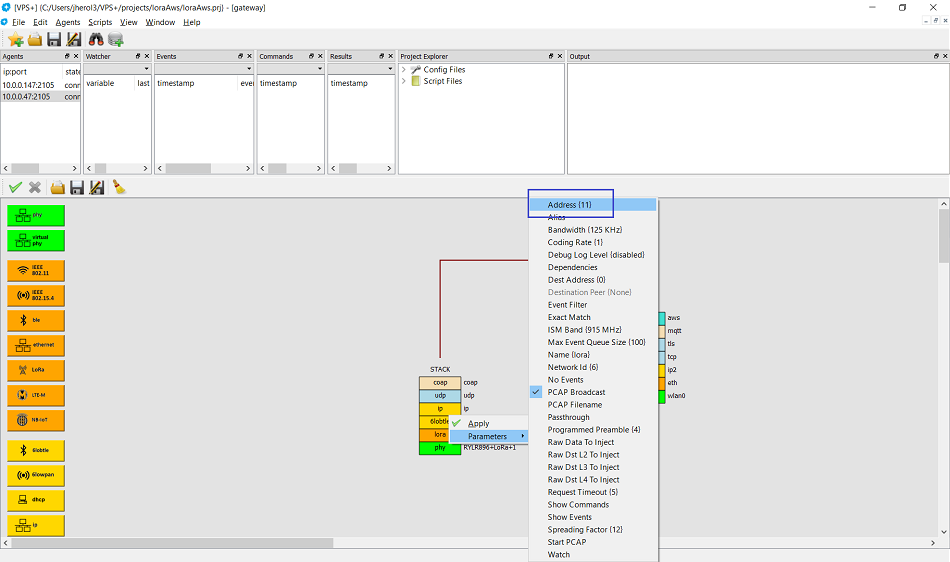Select Spreading Factor (12) menu entry
The height and width of the screenshot is (562, 950).
(584, 530)
